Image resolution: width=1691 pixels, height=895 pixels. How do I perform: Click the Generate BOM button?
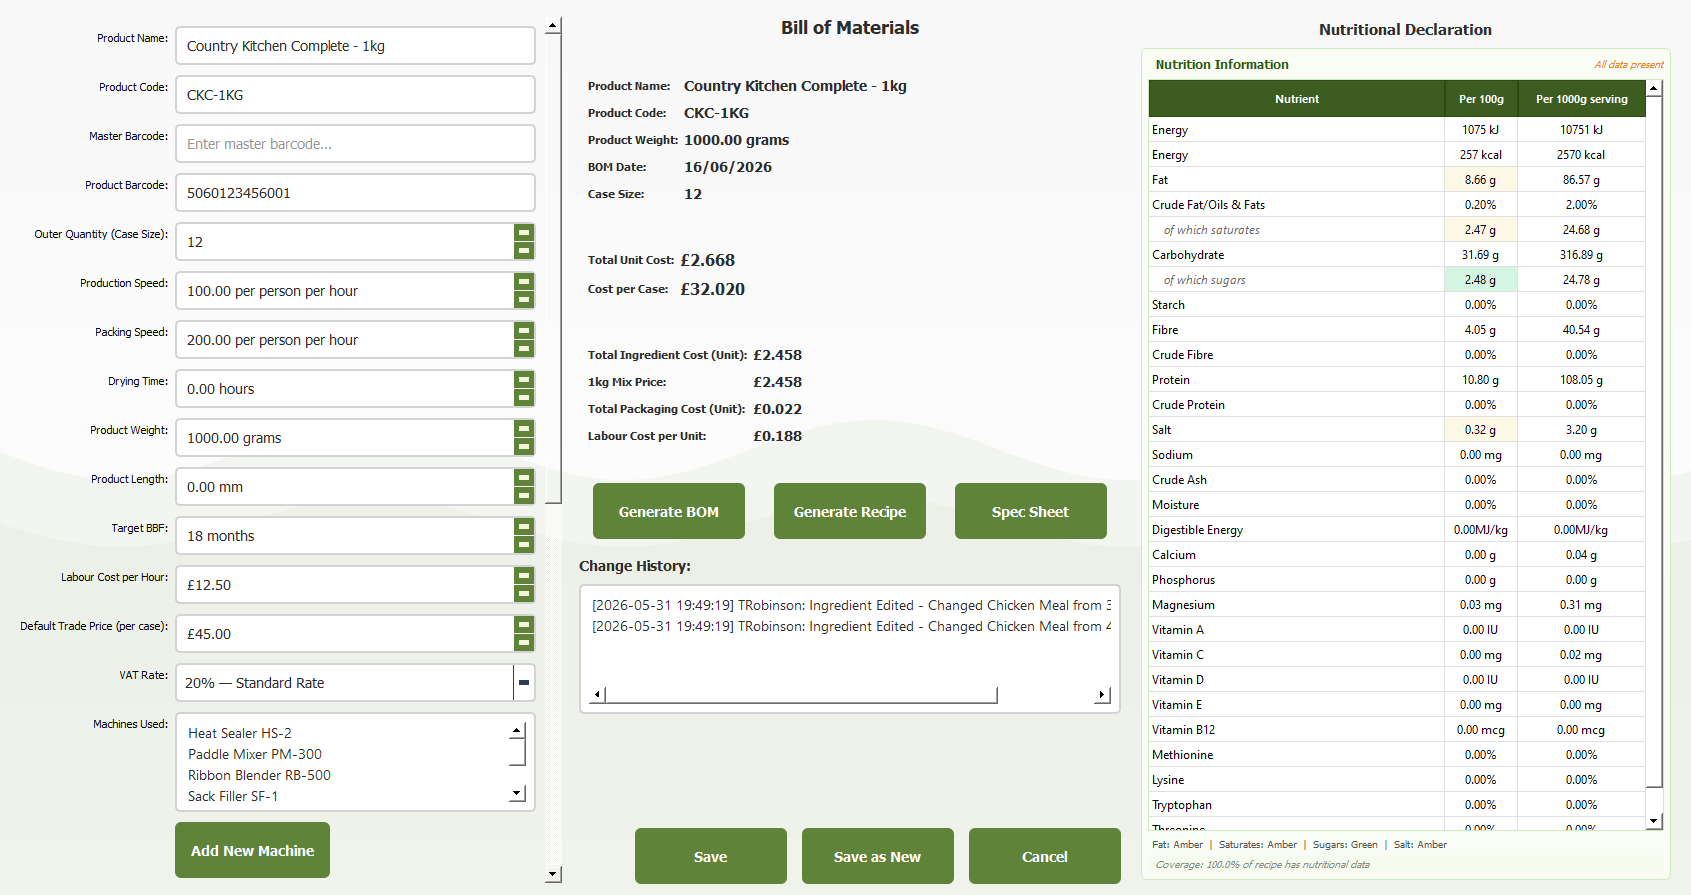click(669, 511)
